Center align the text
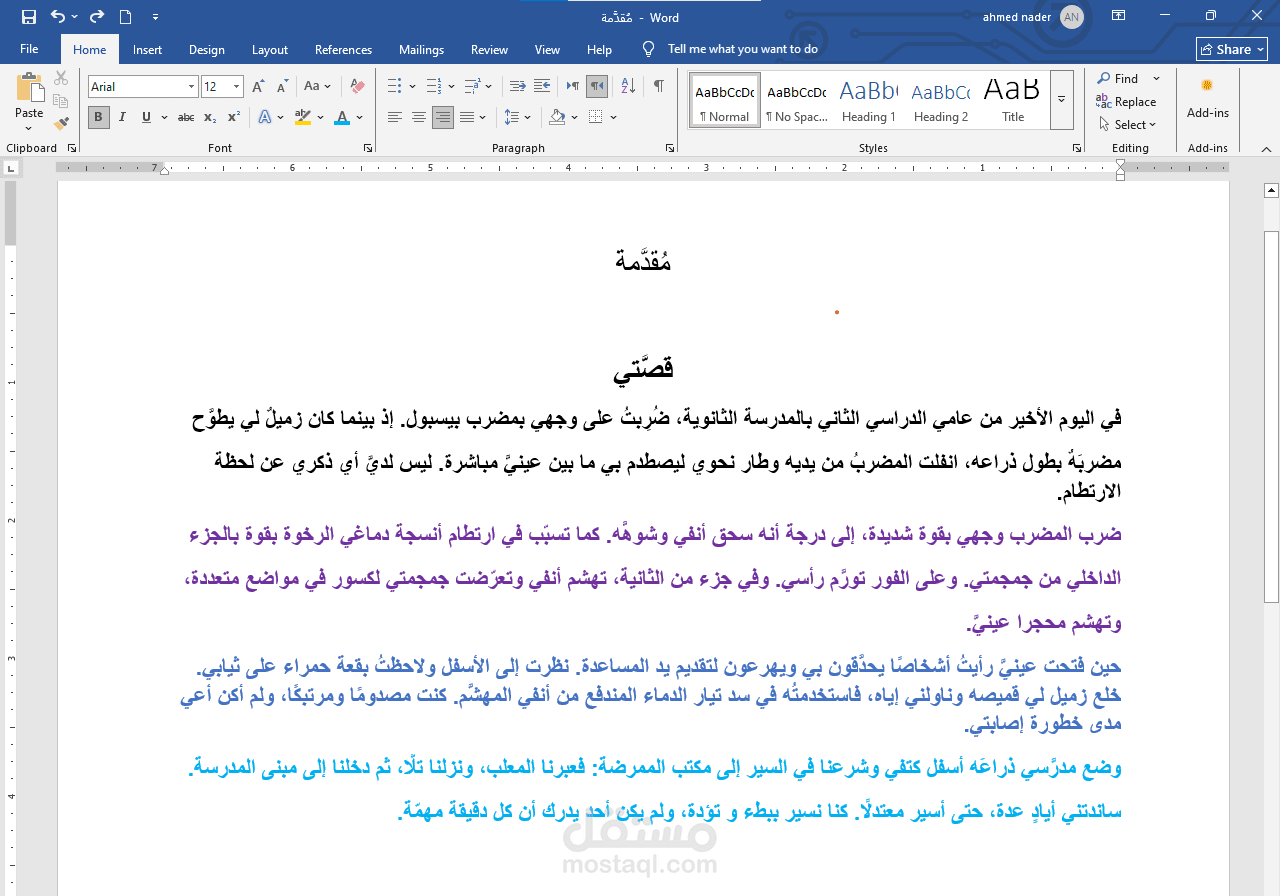 click(419, 117)
